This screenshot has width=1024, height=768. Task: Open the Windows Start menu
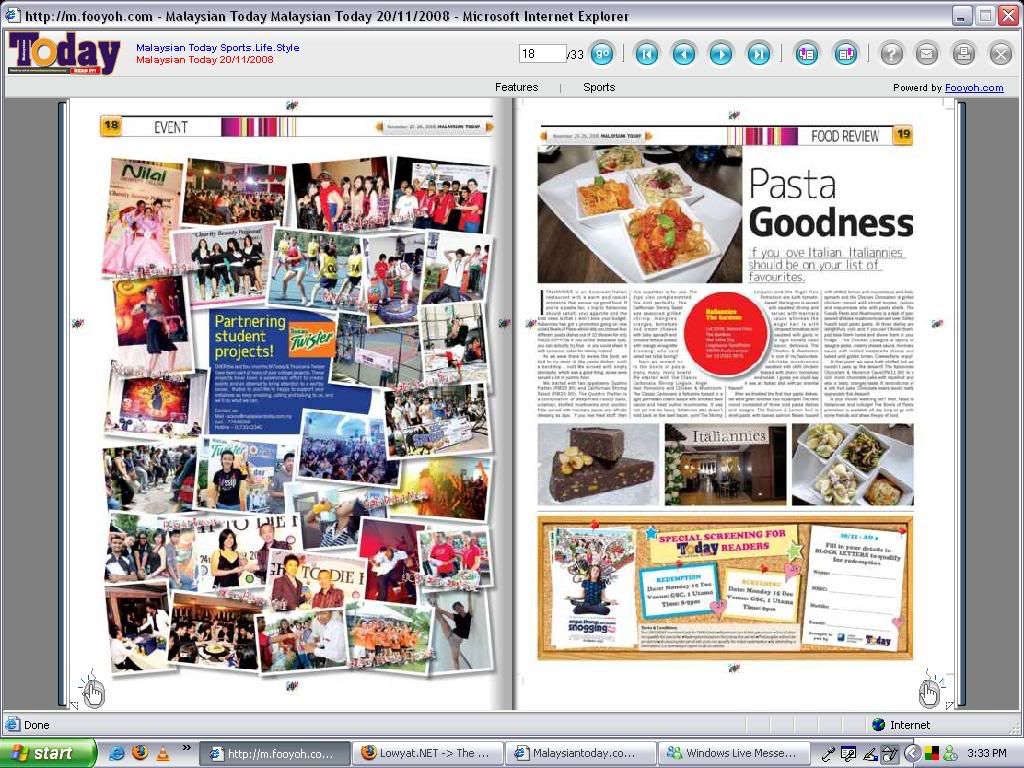[x=48, y=753]
